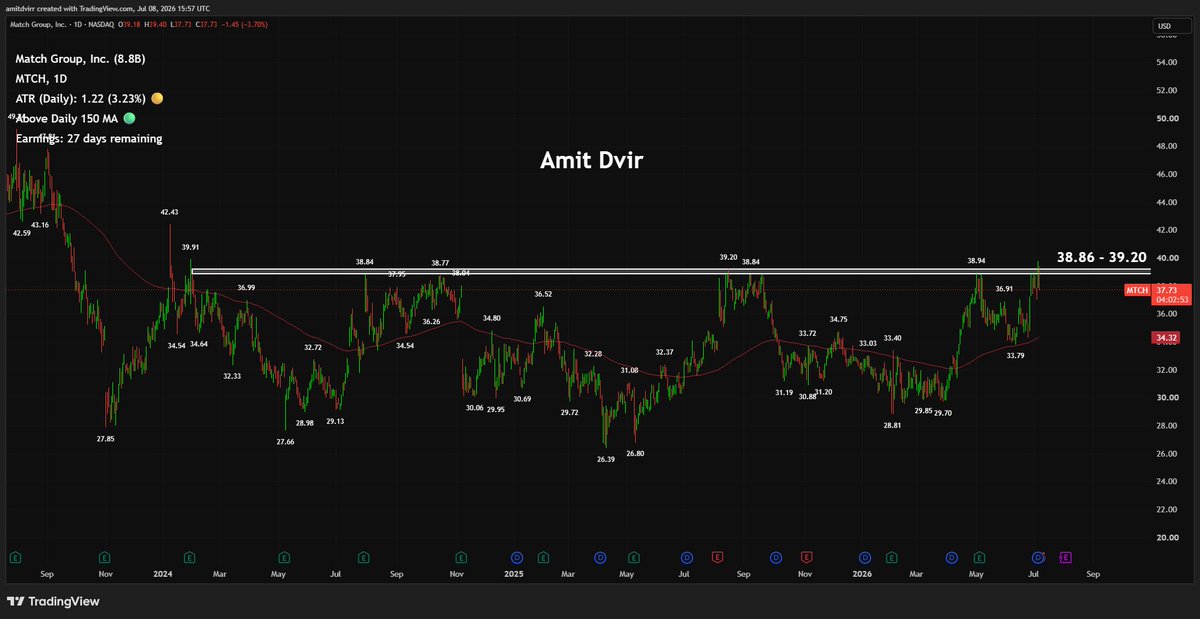Click the 50.00 price axis label

(1168, 118)
